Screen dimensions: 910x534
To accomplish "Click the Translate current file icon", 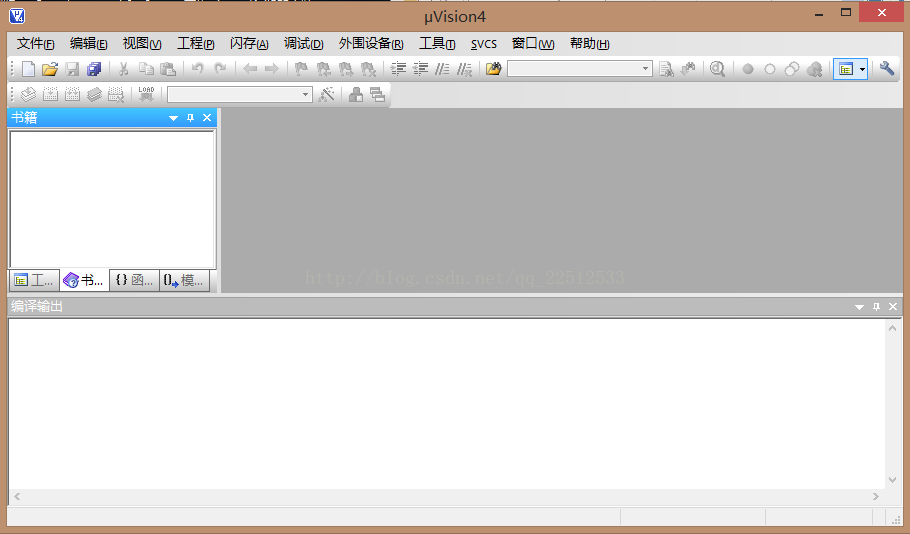I will tap(28, 95).
